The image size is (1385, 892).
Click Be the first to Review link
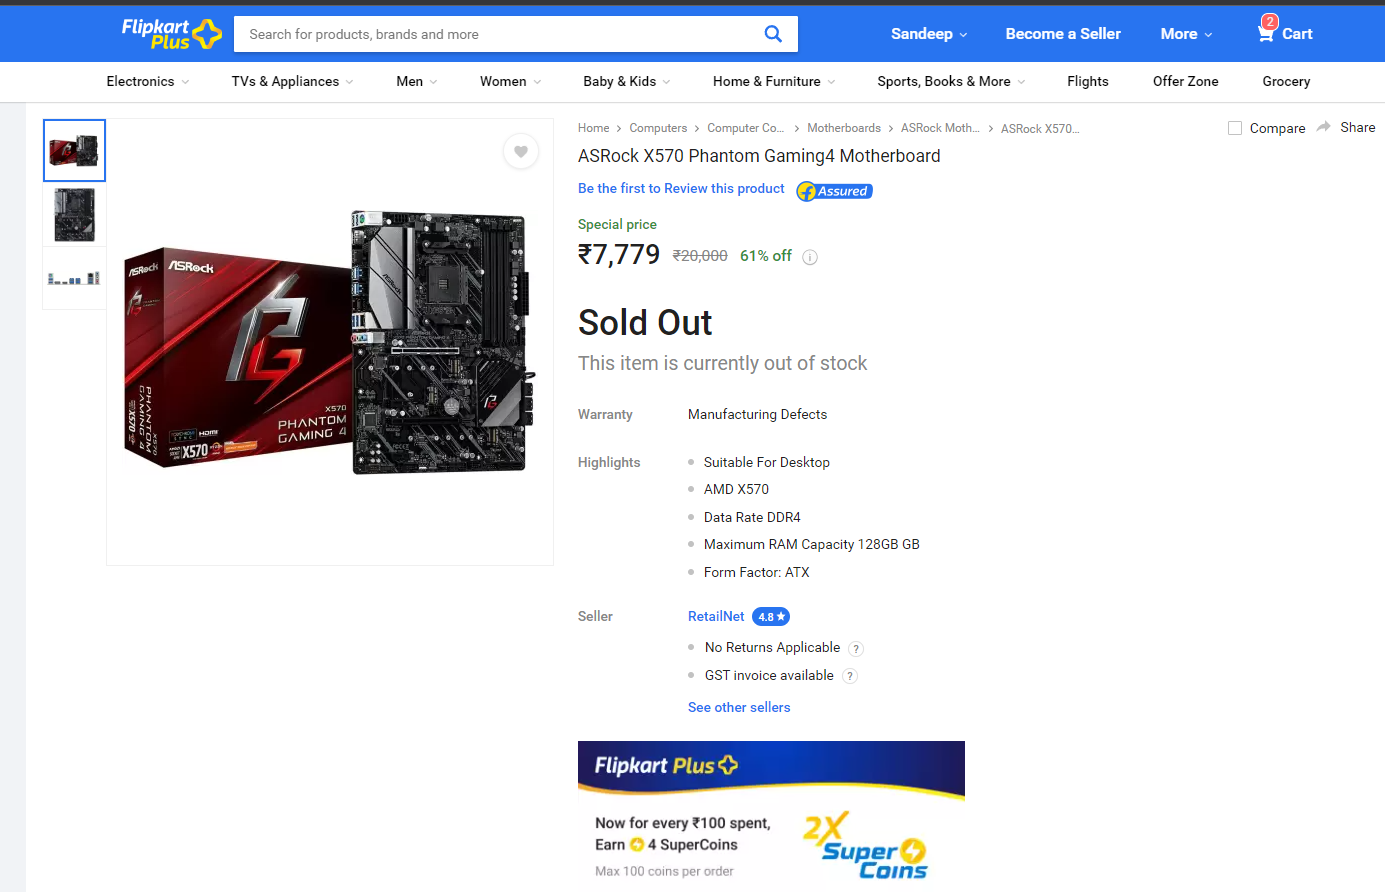(681, 188)
